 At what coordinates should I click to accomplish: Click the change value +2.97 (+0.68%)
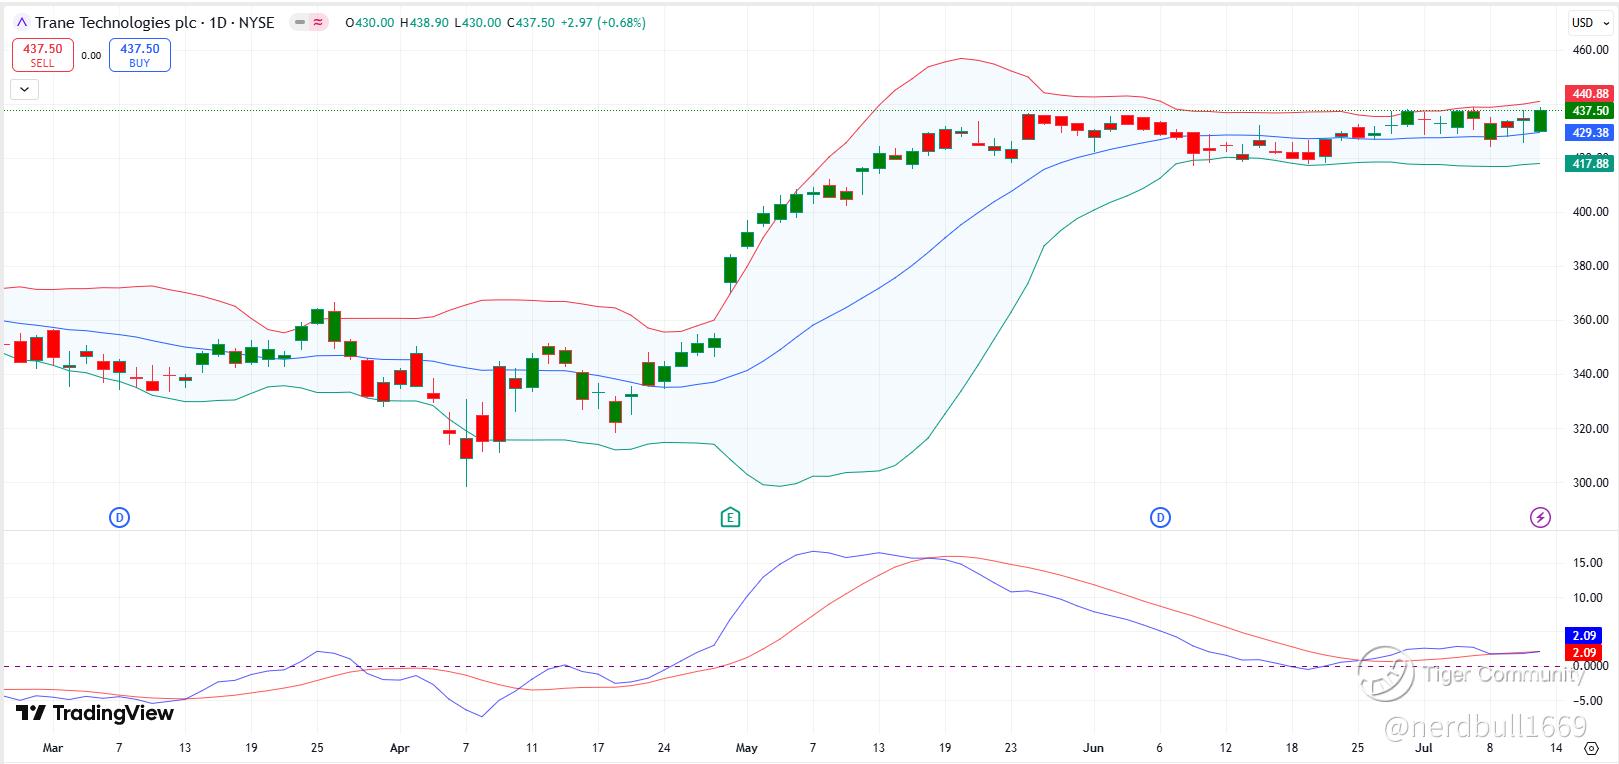coord(603,22)
